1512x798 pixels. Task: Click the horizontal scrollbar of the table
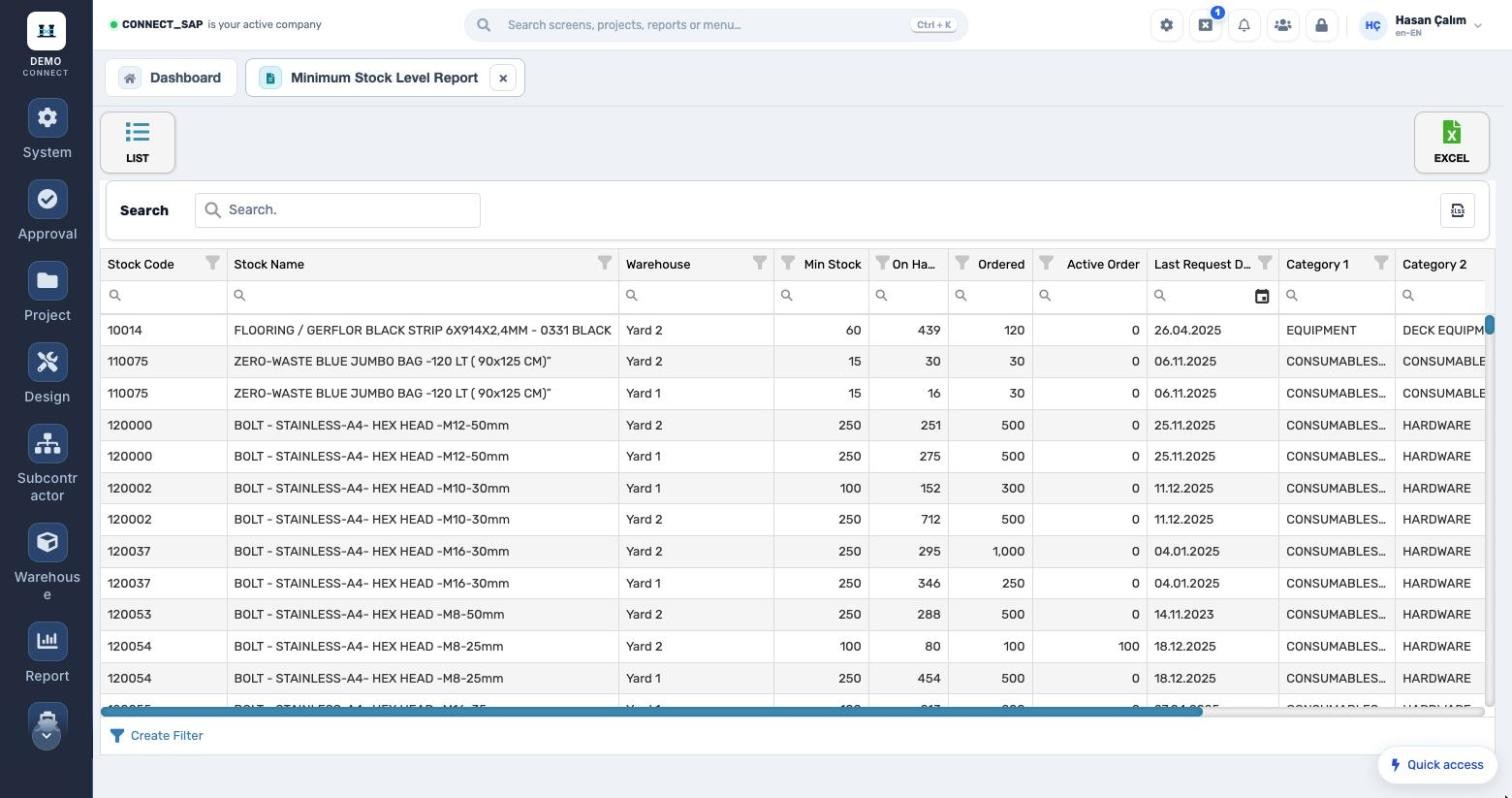click(651, 712)
